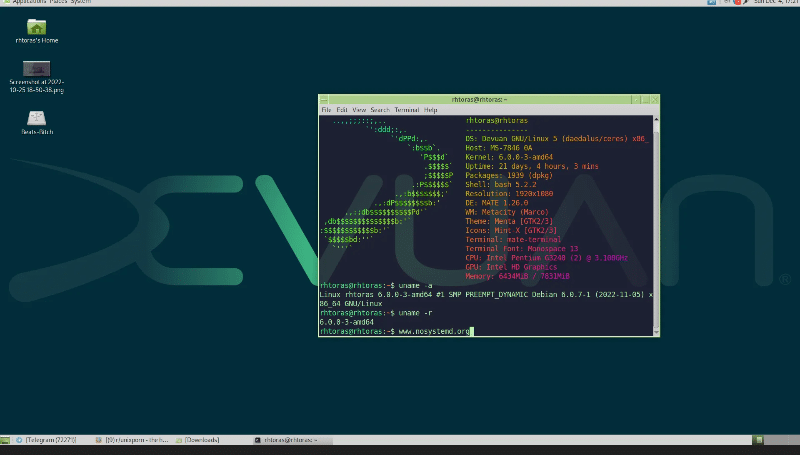
Task: Click the 'uname -a' command line
Action: 376,286
